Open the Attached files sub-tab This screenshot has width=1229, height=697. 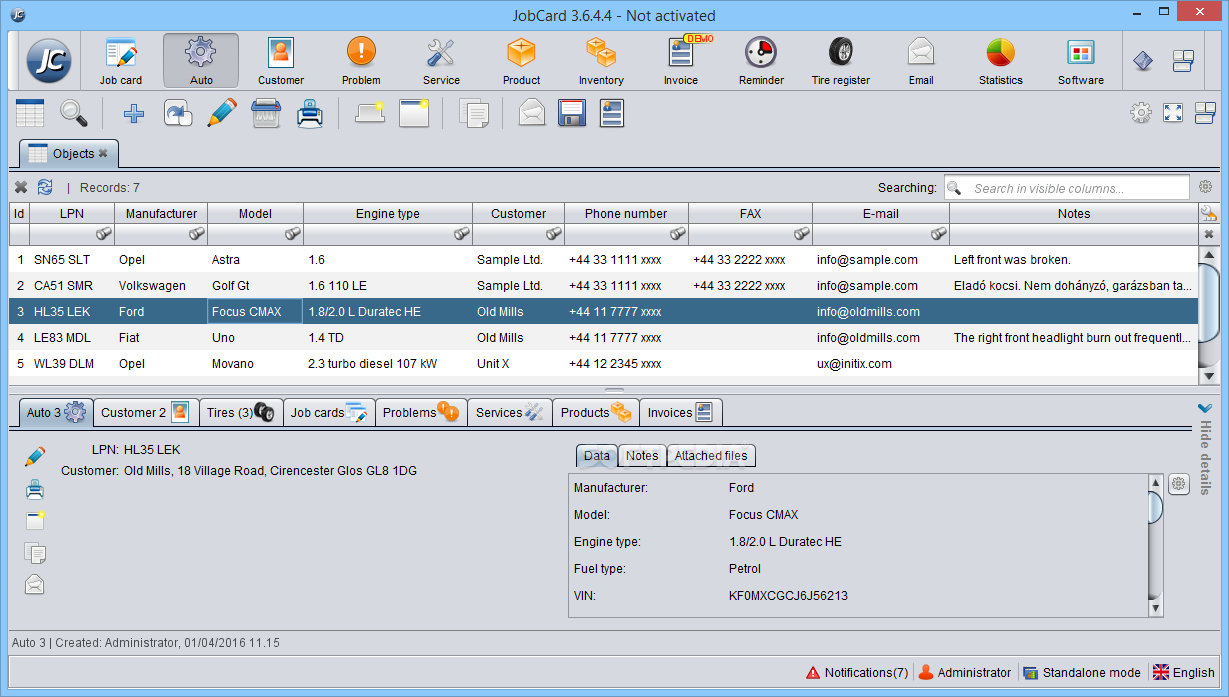click(711, 456)
